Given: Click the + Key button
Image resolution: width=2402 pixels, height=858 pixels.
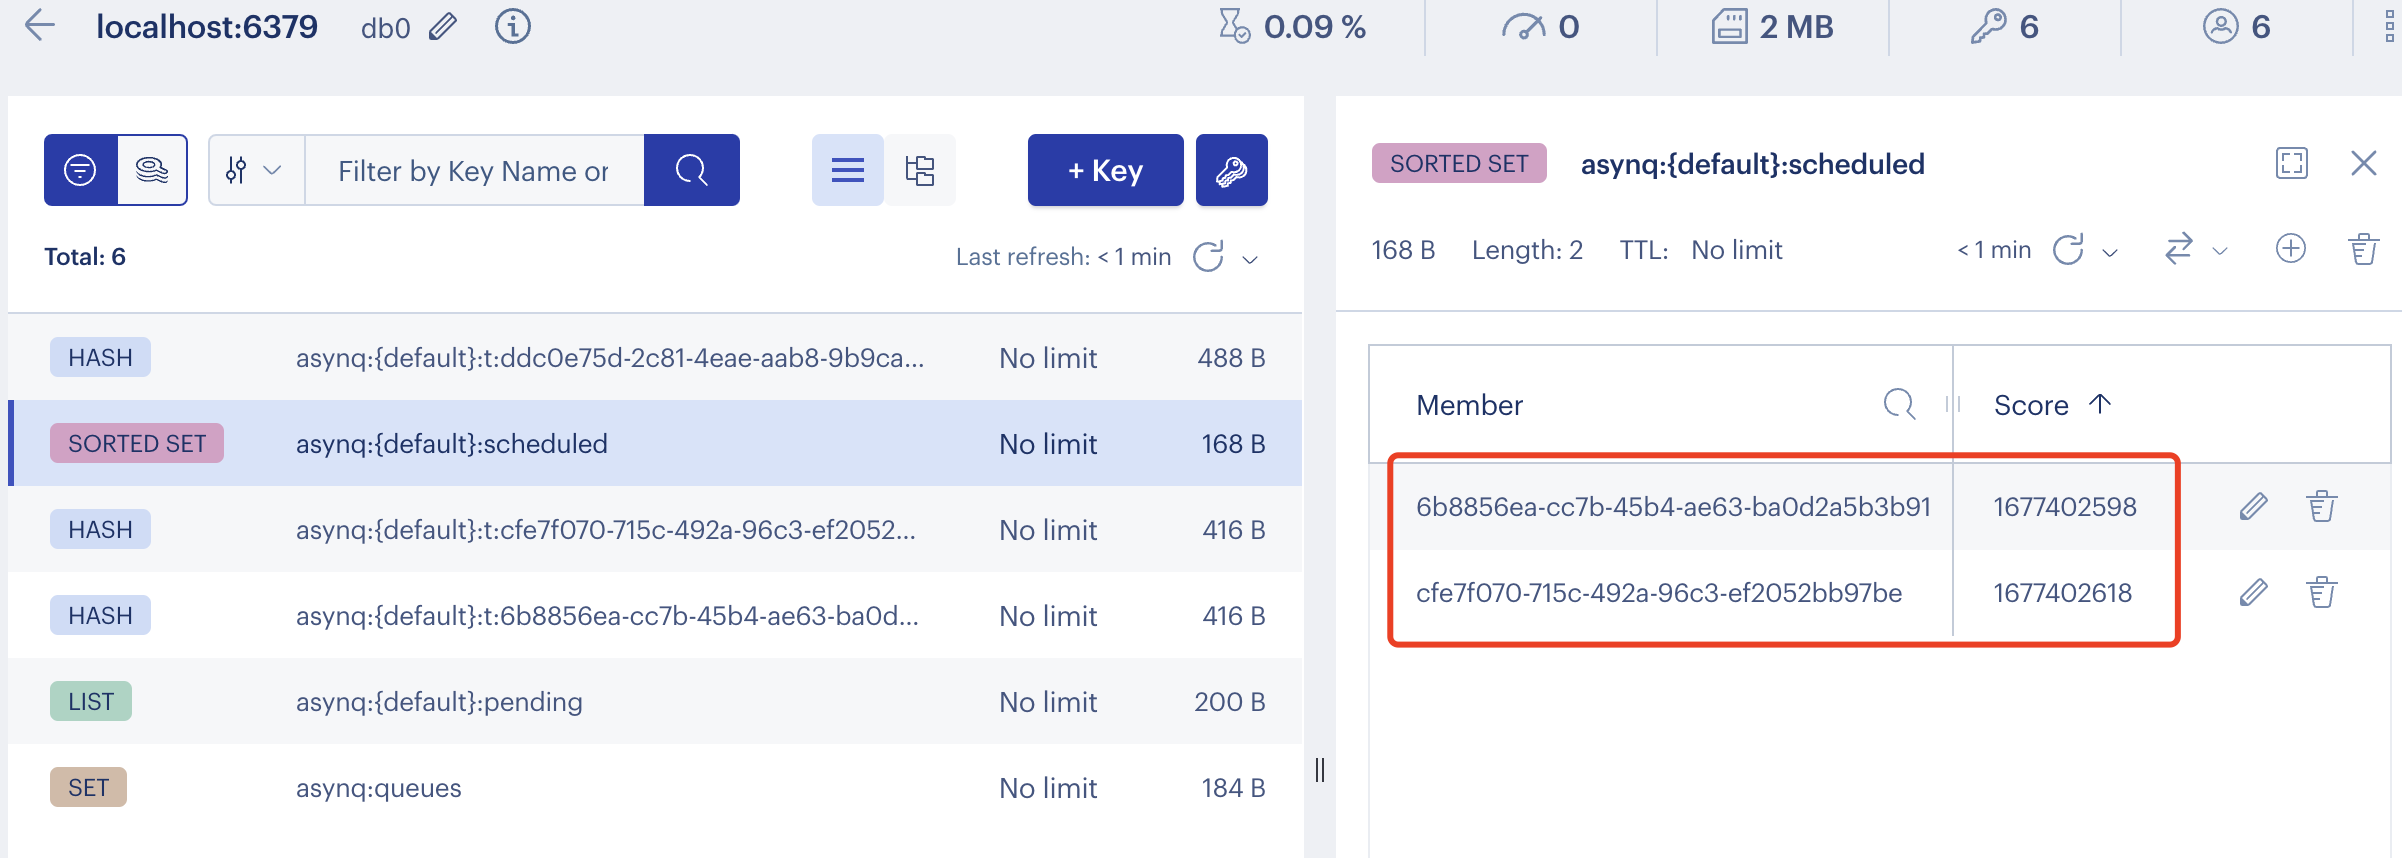Looking at the screenshot, I should 1105,171.
